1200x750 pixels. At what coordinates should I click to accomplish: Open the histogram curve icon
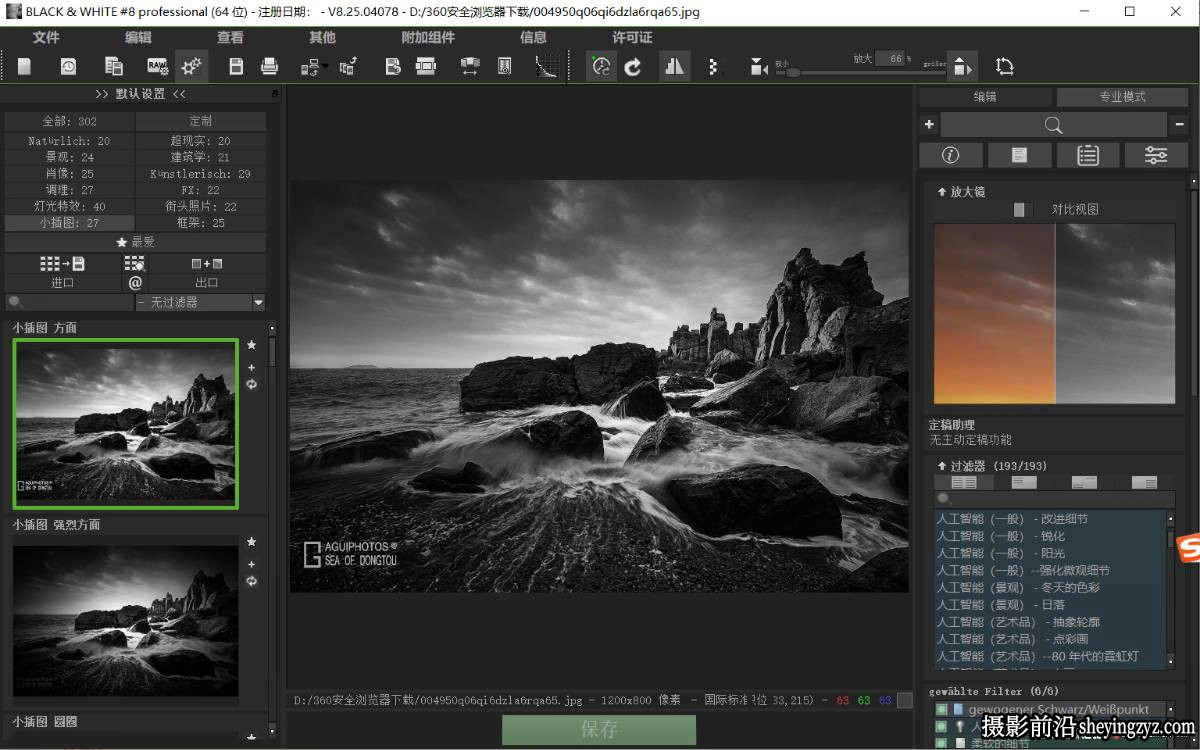pos(548,67)
